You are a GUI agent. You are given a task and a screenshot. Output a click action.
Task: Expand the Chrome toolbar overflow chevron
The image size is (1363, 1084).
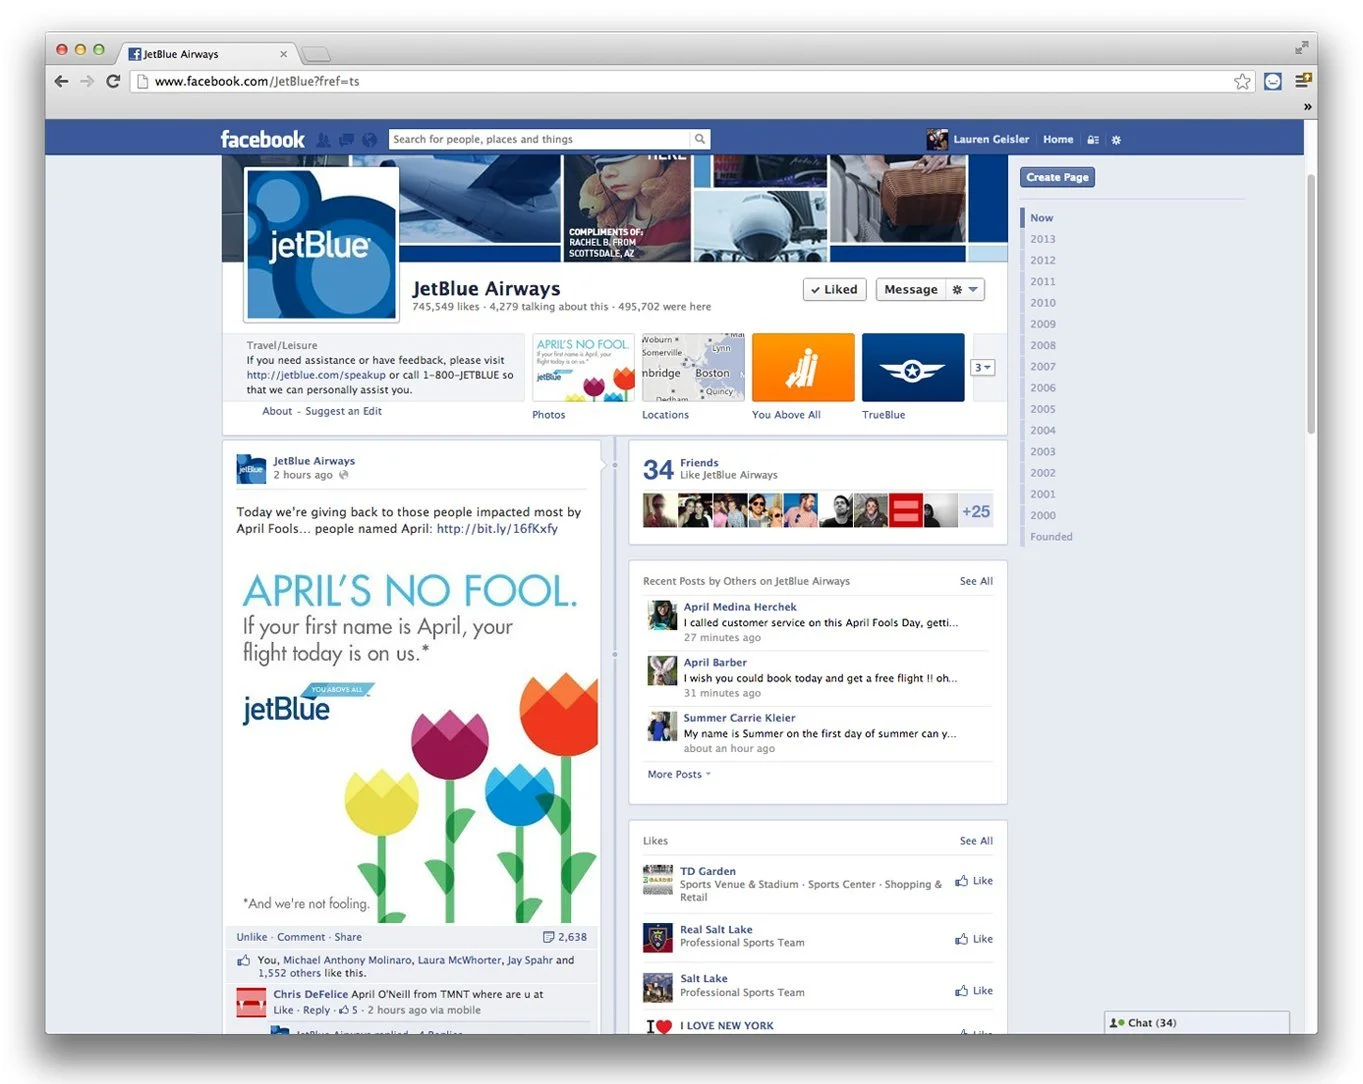[x=1307, y=106]
